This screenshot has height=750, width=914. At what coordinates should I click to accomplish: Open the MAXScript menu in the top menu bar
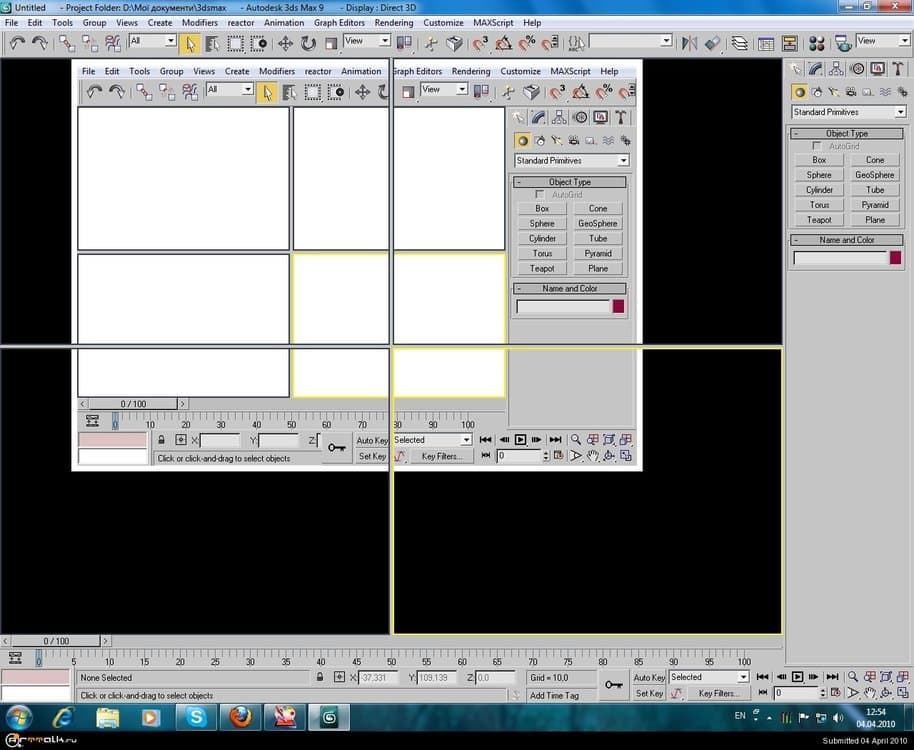click(x=493, y=22)
